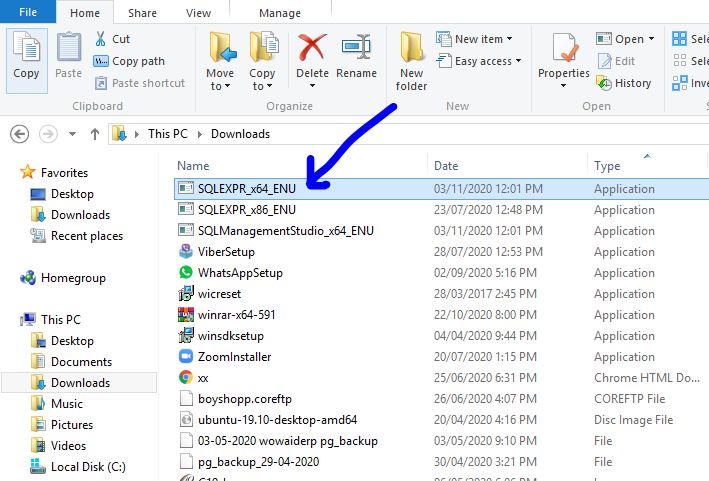Sort files by Date column header

[446, 166]
